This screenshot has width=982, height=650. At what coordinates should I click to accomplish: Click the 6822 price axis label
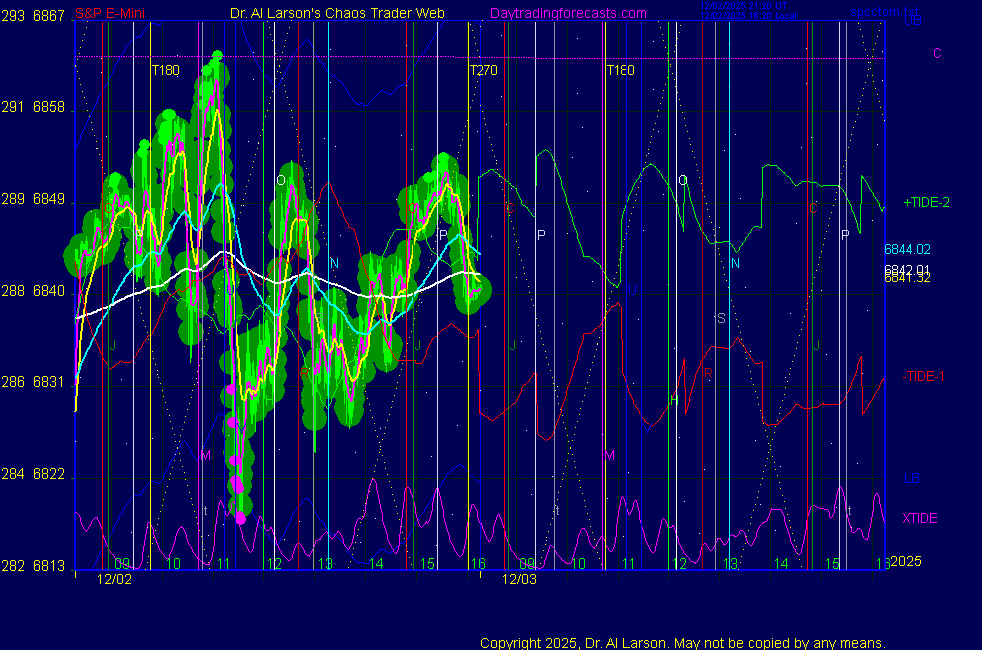pos(50,474)
